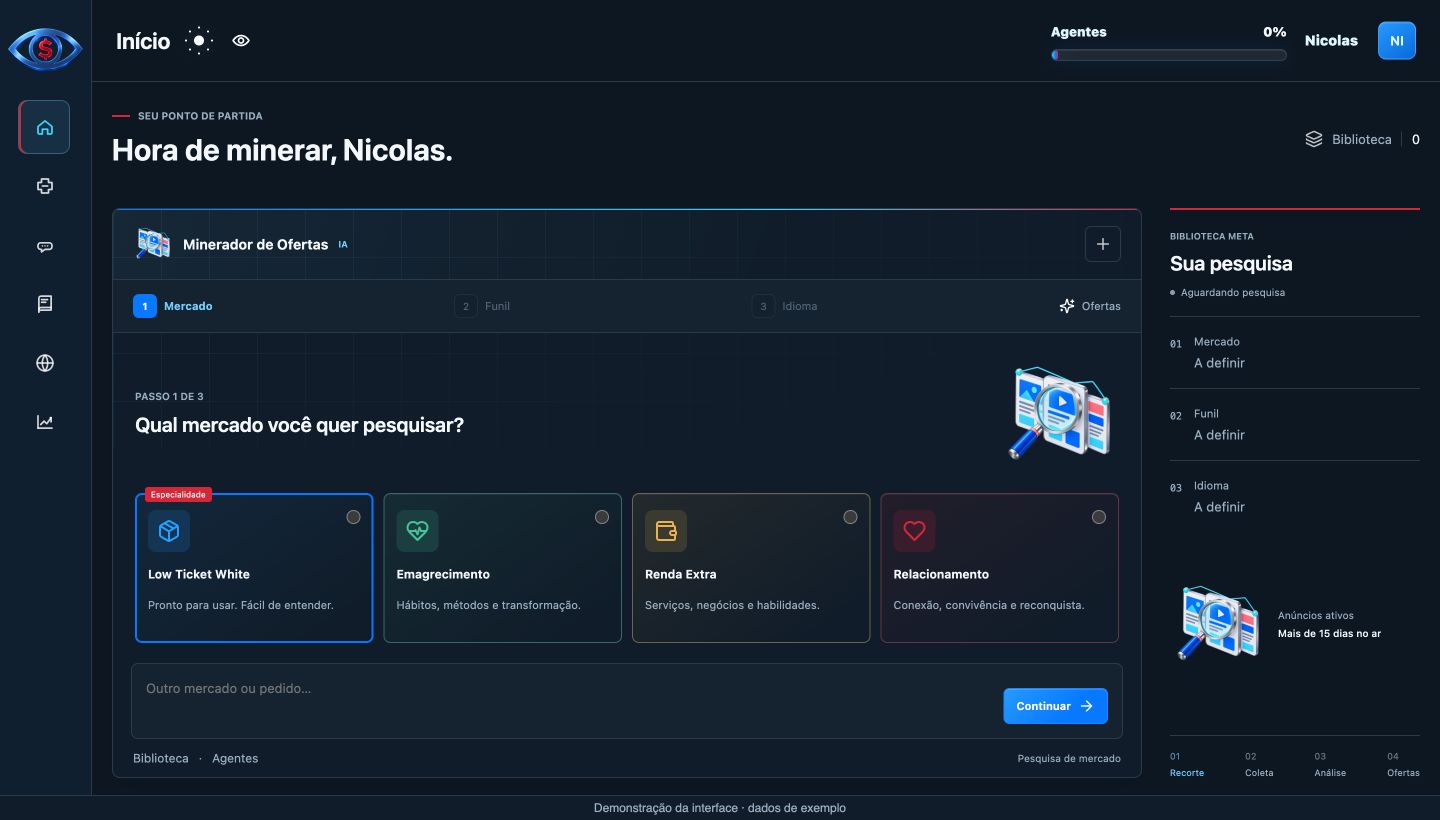Image resolution: width=1440 pixels, height=820 pixels.
Task: Click the Ofertas stage 04
Action: pyautogui.click(x=1403, y=765)
